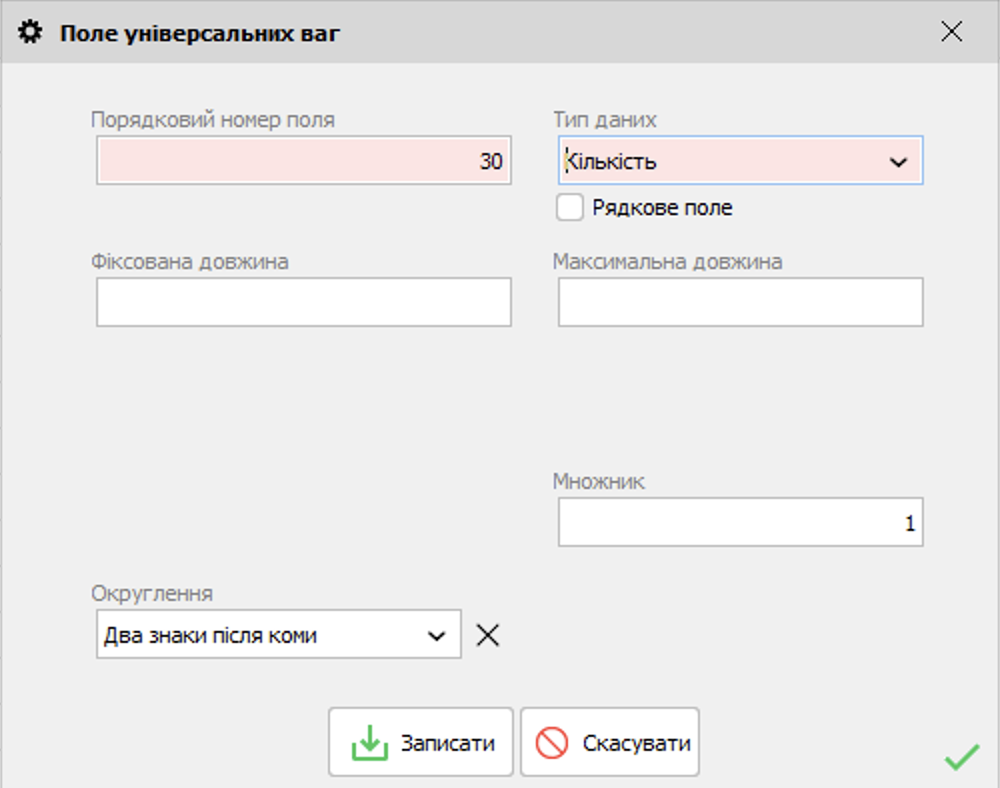Image resolution: width=1000 pixels, height=788 pixels.
Task: Click into the Фіксована довжина field
Action: pyautogui.click(x=303, y=302)
